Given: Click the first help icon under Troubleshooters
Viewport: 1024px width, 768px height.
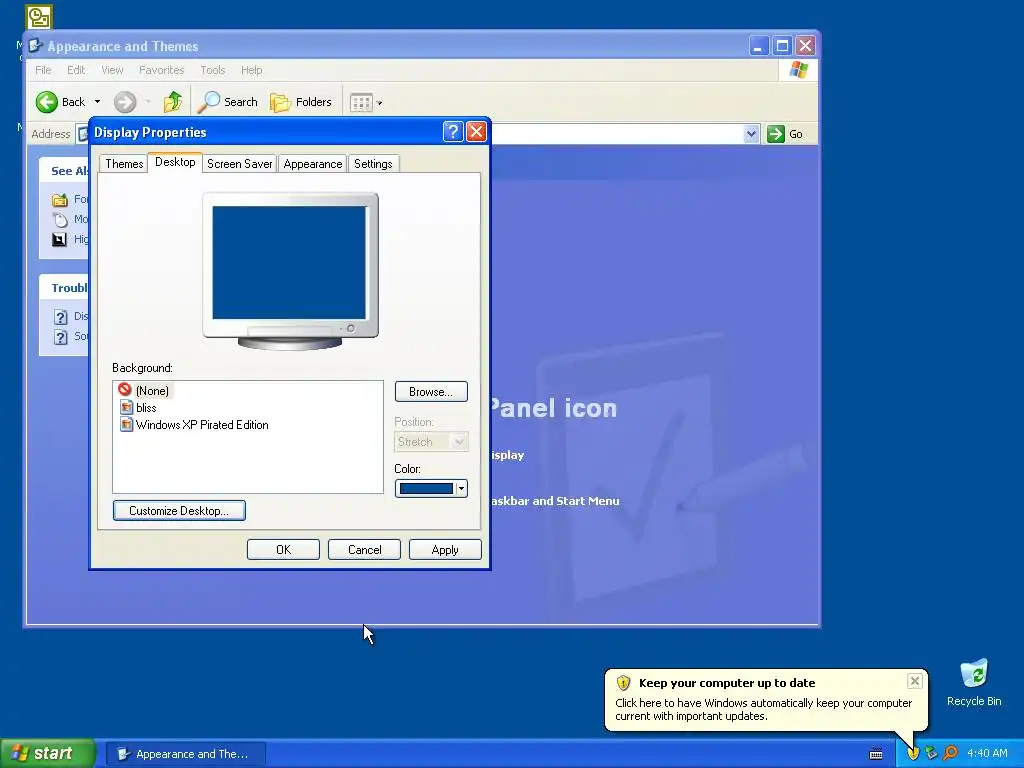Looking at the screenshot, I should click(60, 317).
